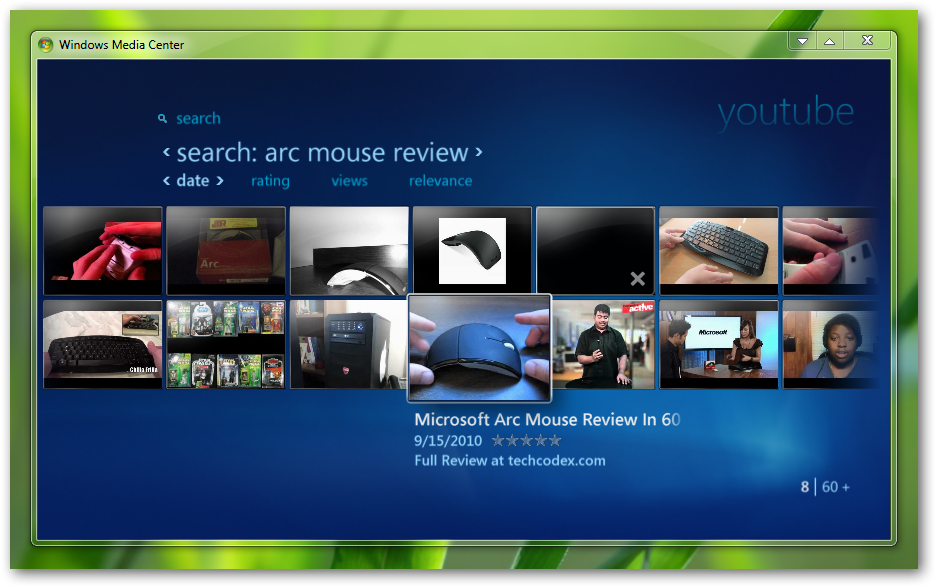Click Full Review at techcodex.com description

pyautogui.click(x=510, y=461)
